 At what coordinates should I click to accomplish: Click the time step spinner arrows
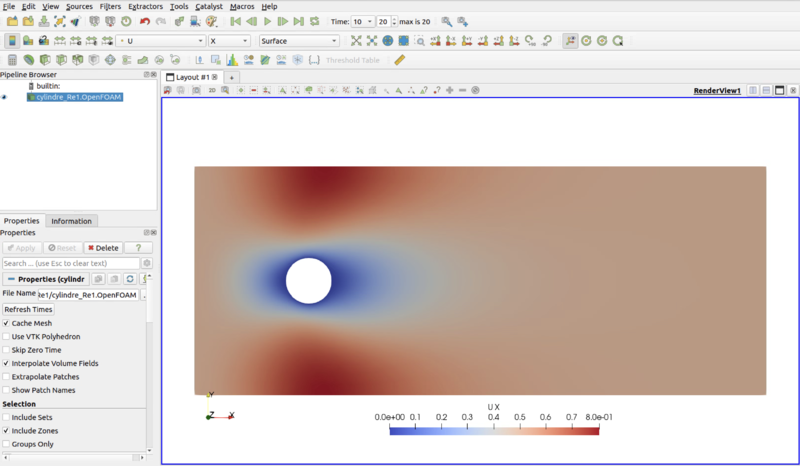394,21
